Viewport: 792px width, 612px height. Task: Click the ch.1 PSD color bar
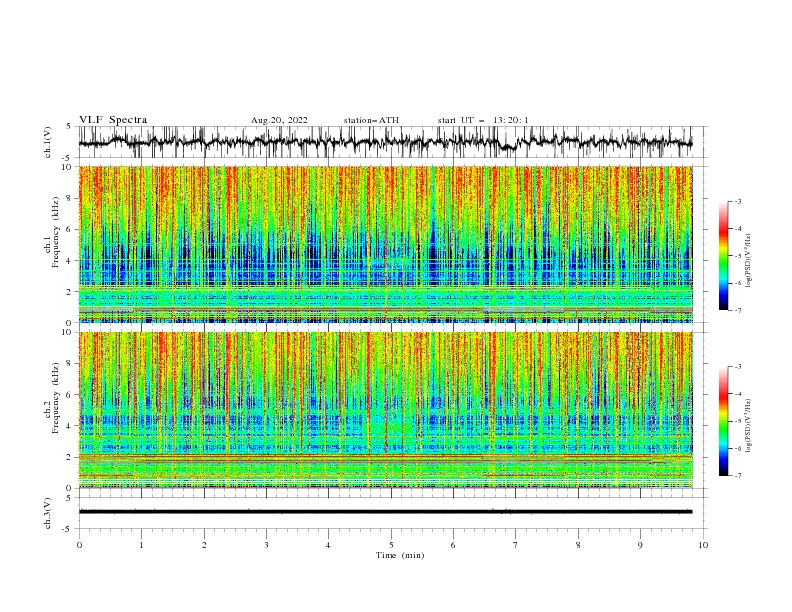tap(723, 256)
